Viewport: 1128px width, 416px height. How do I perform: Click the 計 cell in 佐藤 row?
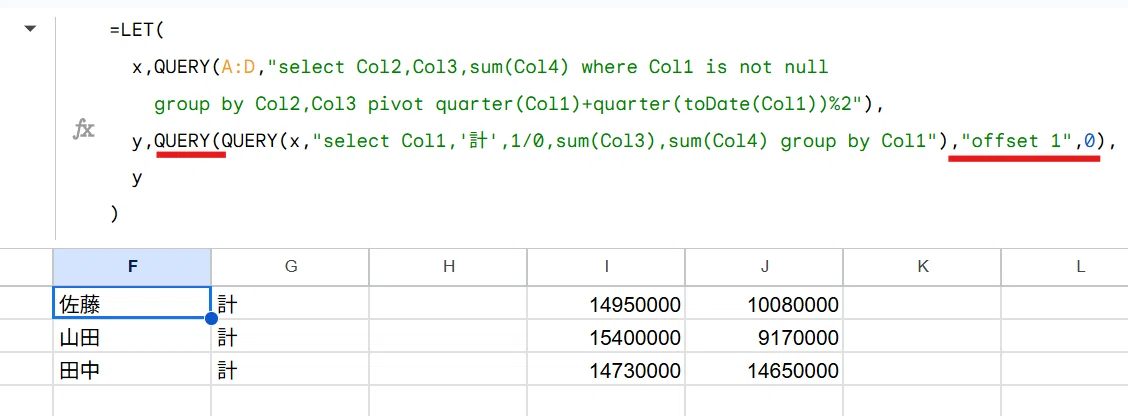pyautogui.click(x=291, y=304)
